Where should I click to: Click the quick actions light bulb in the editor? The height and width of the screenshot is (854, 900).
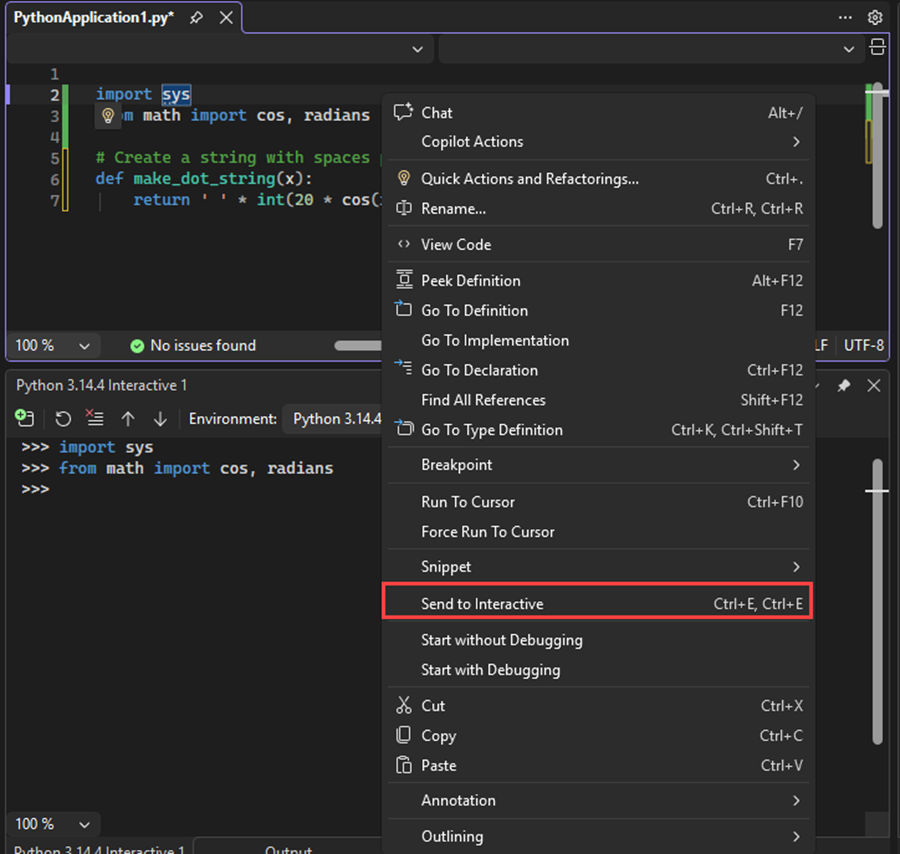click(107, 115)
